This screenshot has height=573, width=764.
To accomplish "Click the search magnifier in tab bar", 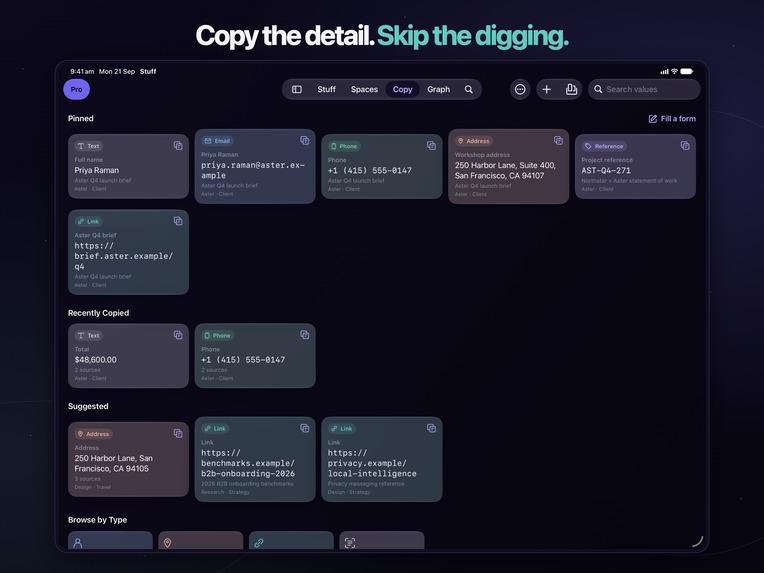I will (469, 89).
